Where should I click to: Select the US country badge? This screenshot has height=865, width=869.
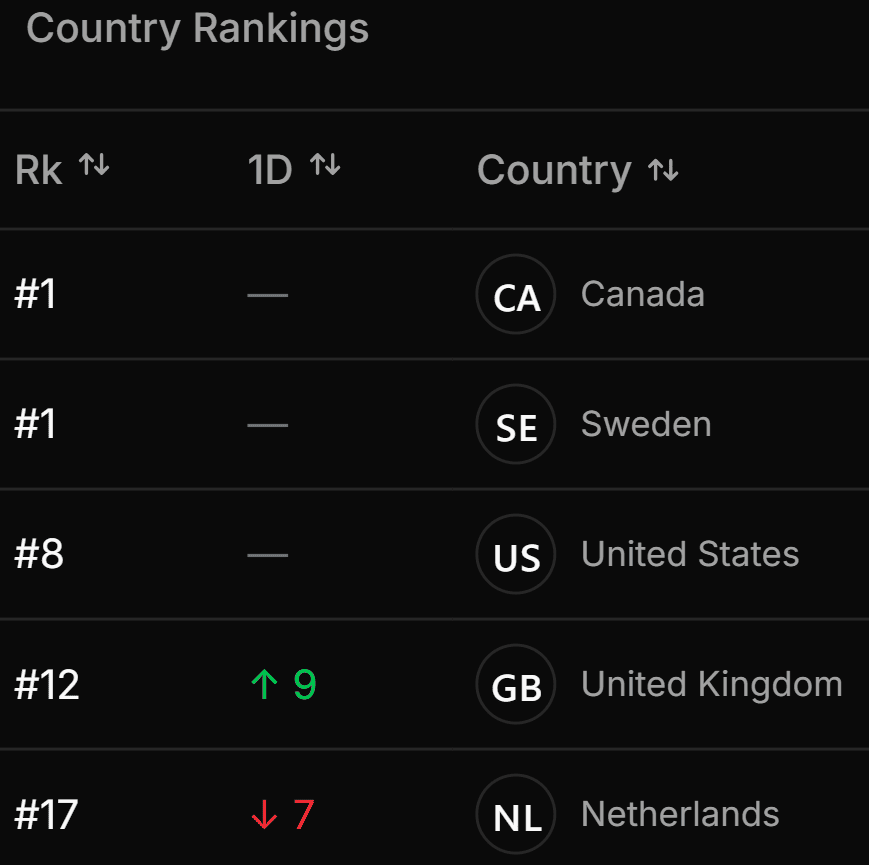click(x=516, y=555)
